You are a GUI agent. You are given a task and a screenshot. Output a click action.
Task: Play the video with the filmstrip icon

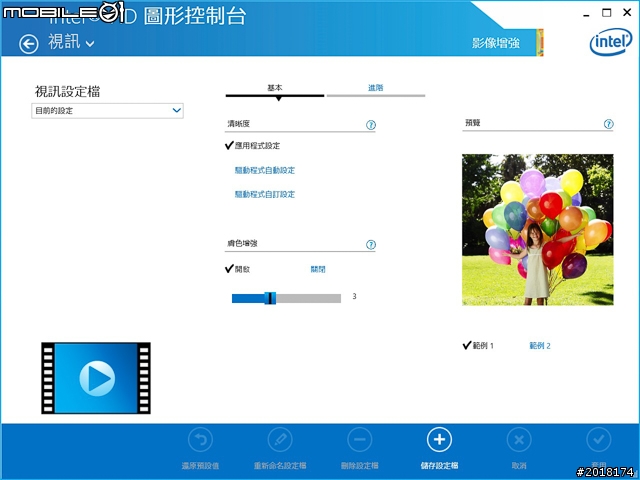coord(96,378)
